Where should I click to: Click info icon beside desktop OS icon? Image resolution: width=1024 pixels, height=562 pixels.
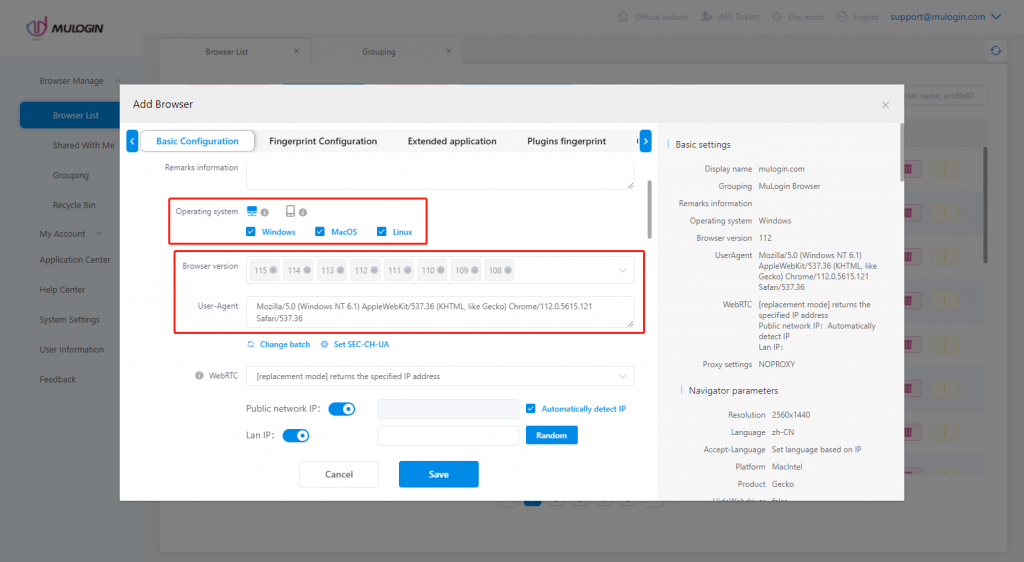(264, 212)
